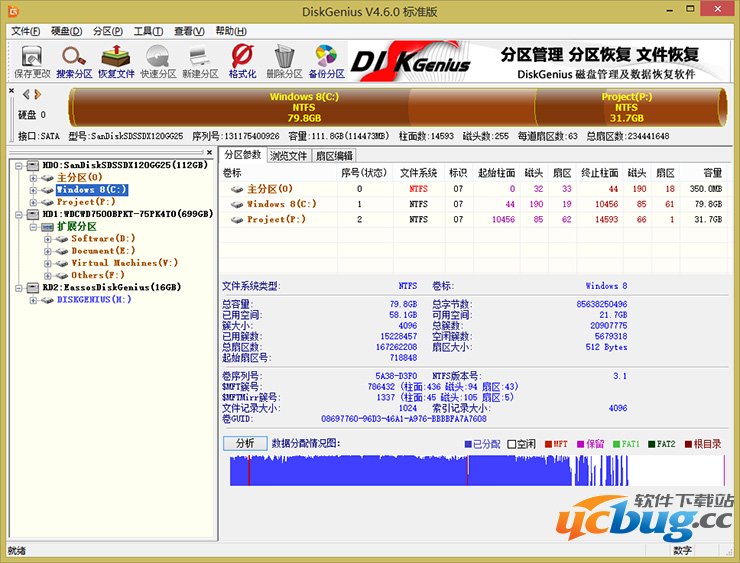Select Software(D:) label in tree
This screenshot has width=740, height=563.
pos(103,239)
